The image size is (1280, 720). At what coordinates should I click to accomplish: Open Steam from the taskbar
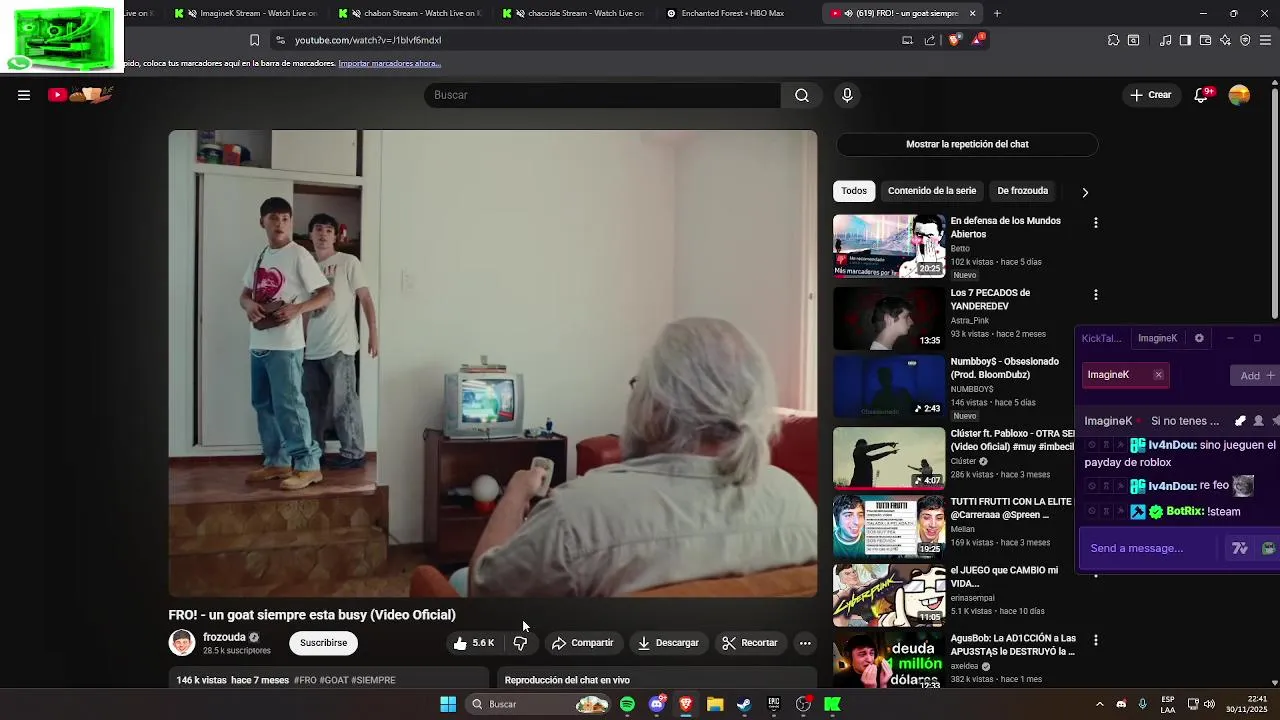coord(744,704)
